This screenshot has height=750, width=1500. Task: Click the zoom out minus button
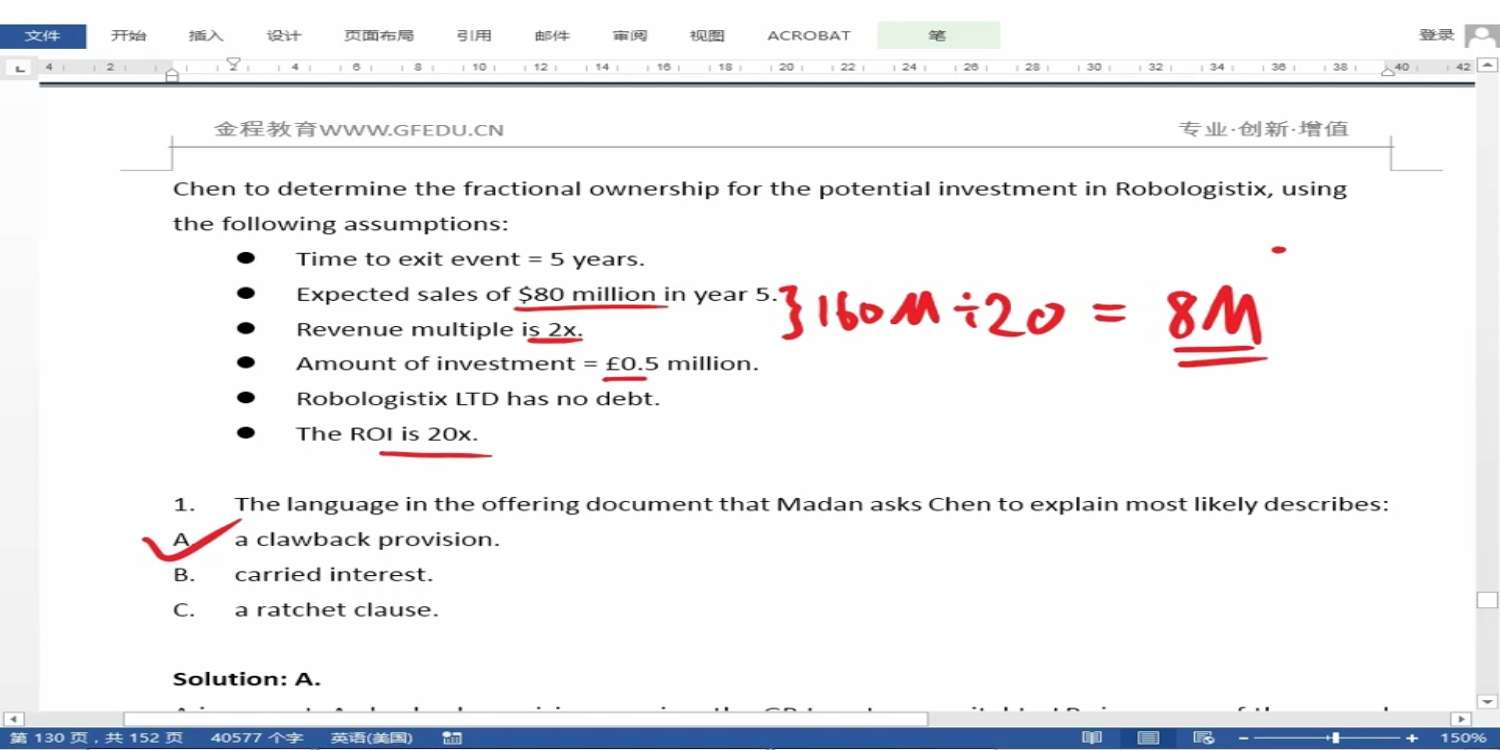(x=1244, y=738)
